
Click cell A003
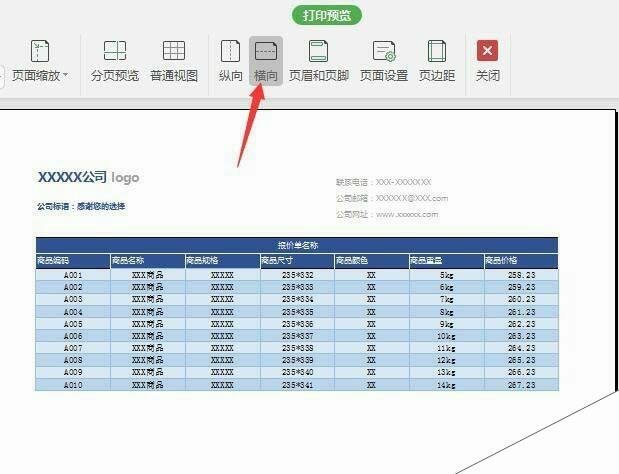click(x=73, y=299)
